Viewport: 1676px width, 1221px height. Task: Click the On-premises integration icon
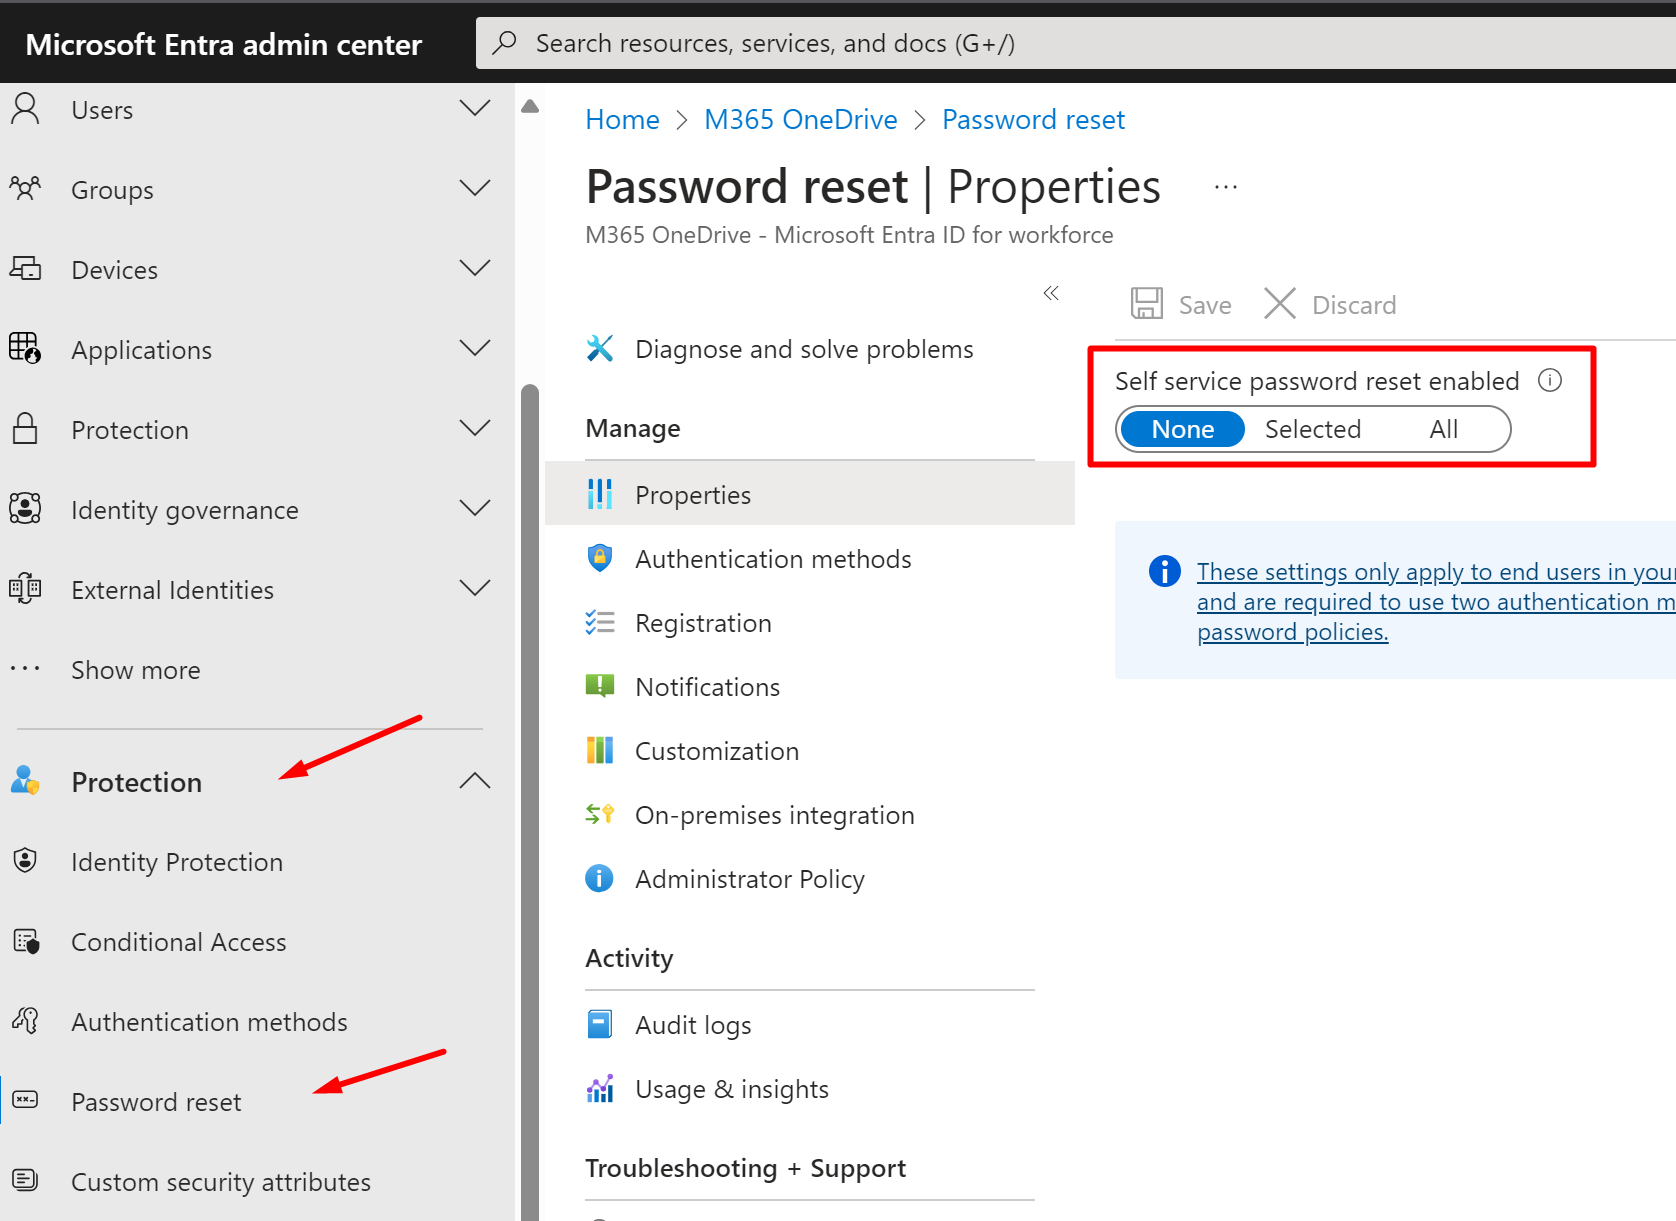click(600, 814)
